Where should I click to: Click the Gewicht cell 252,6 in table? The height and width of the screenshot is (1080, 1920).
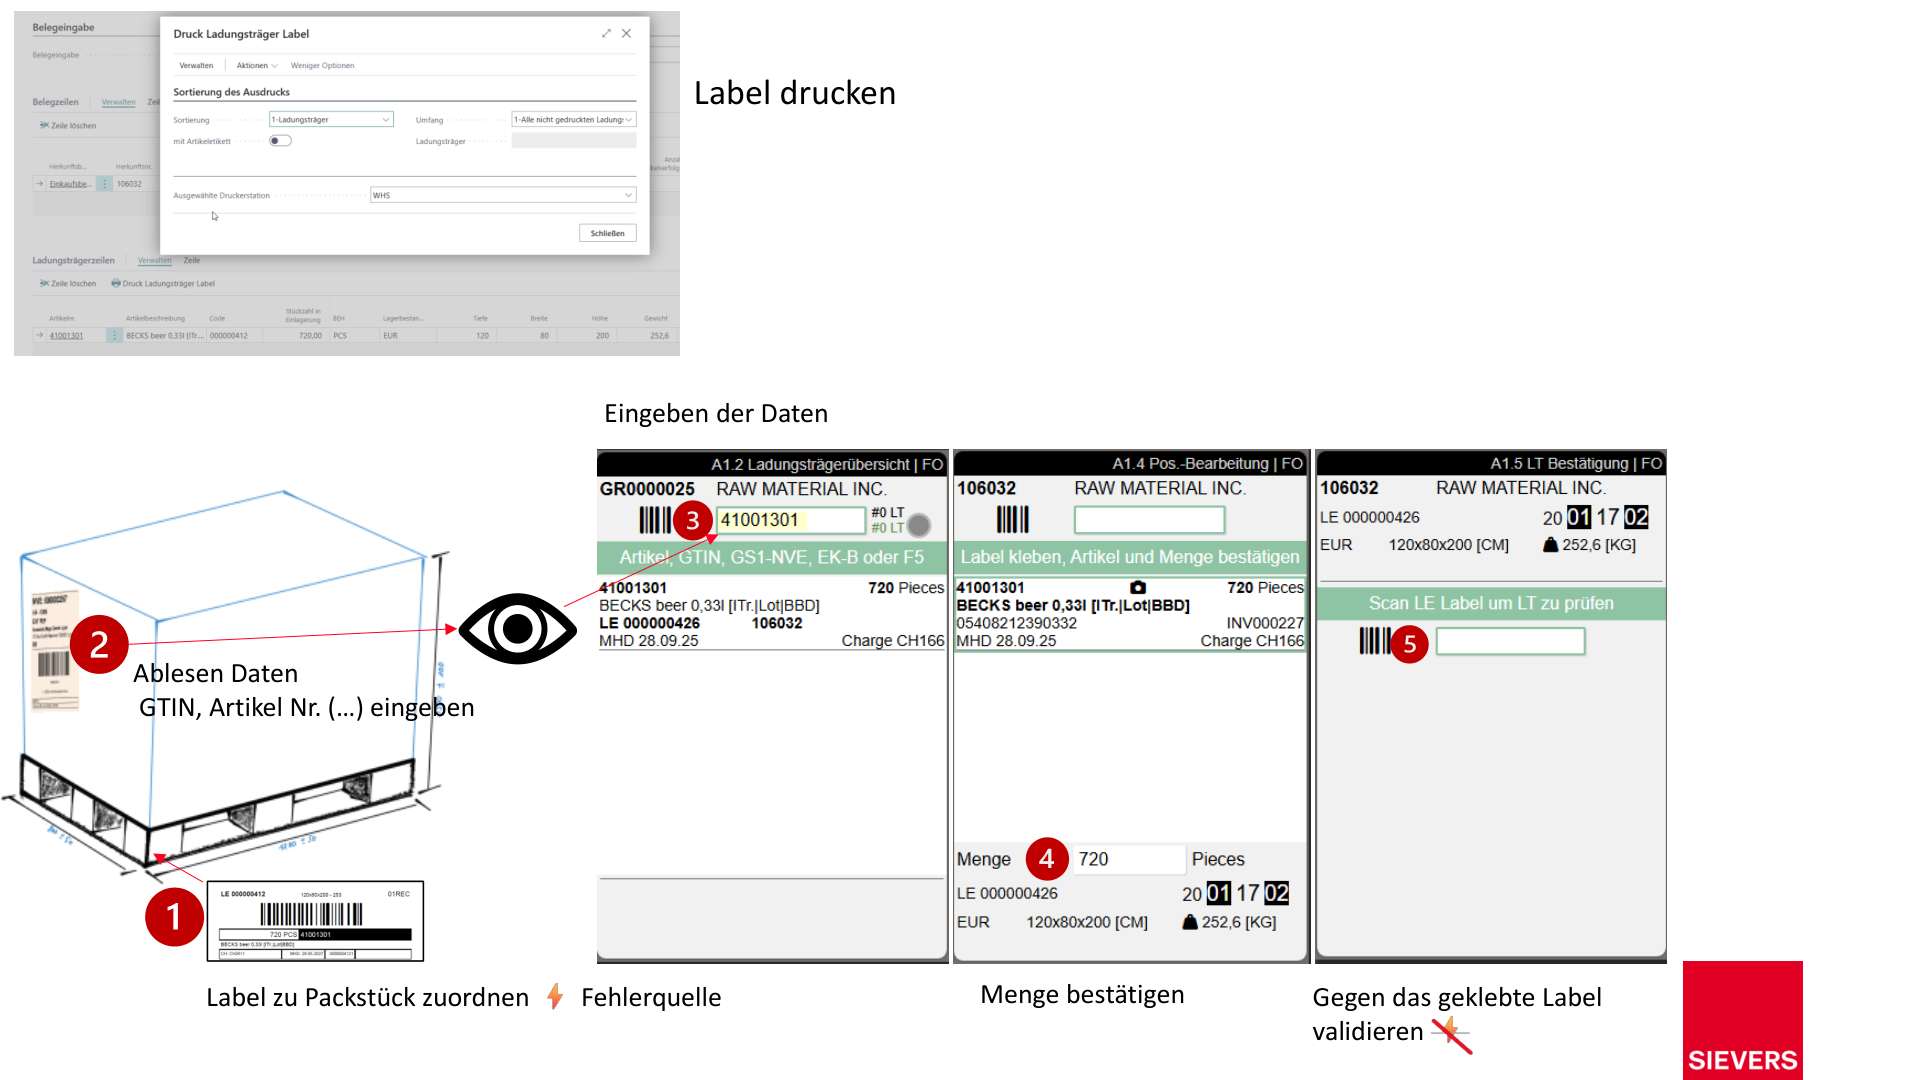[659, 336]
